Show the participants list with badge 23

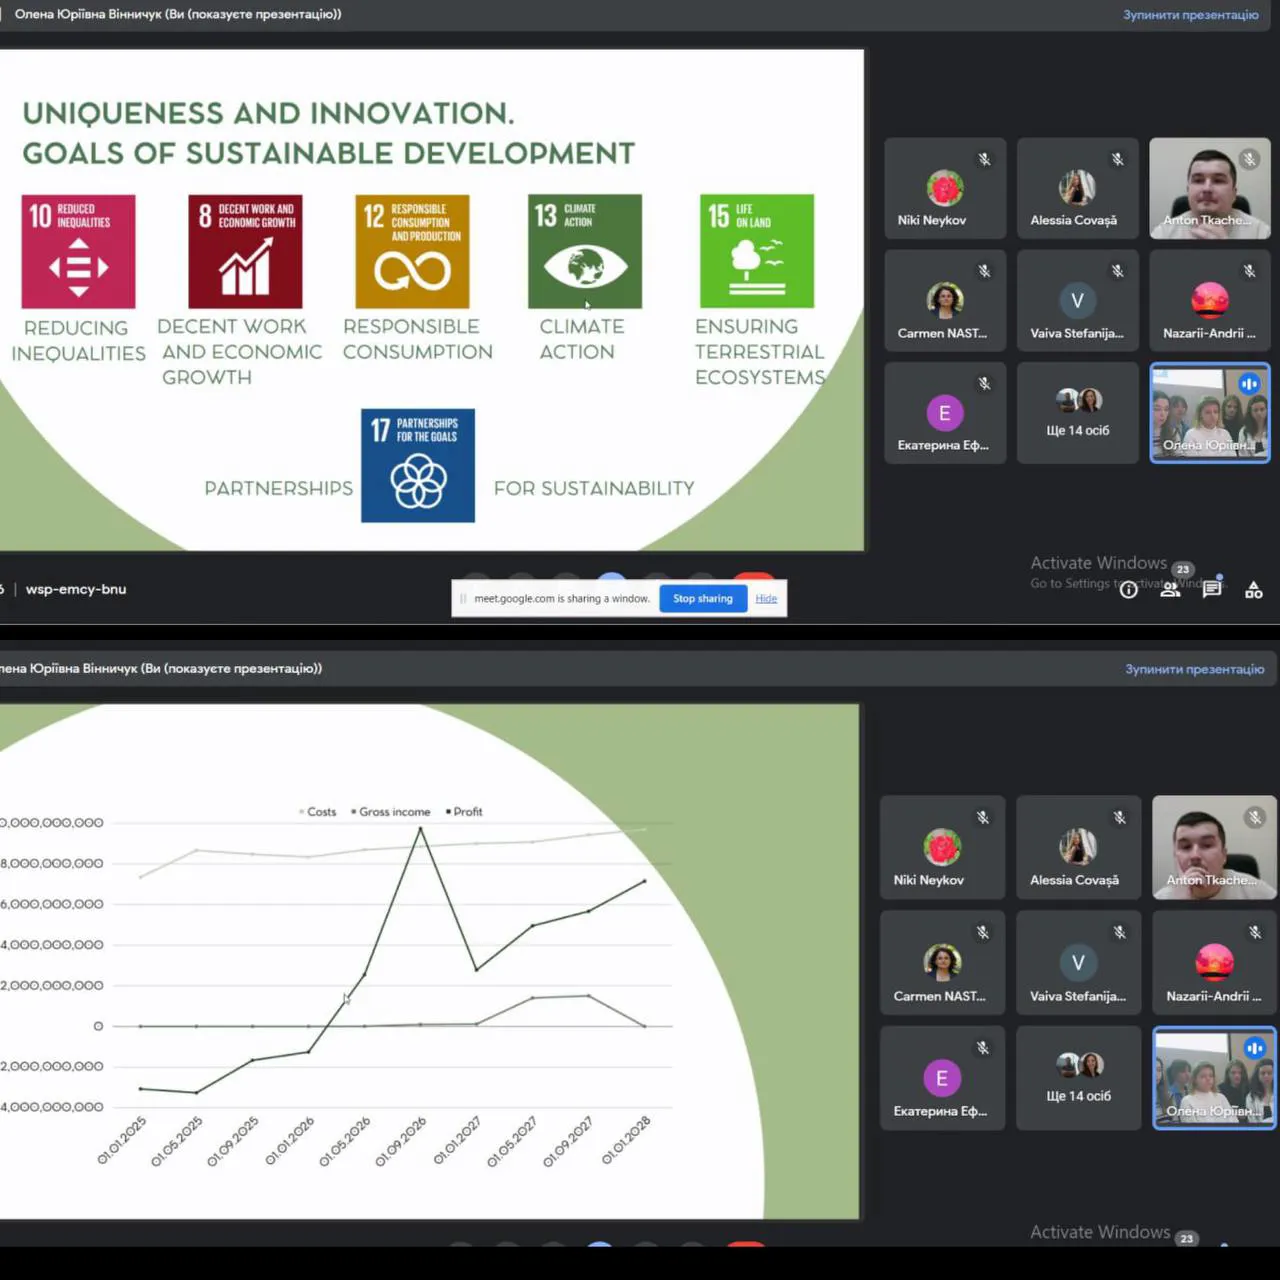pyautogui.click(x=1171, y=588)
